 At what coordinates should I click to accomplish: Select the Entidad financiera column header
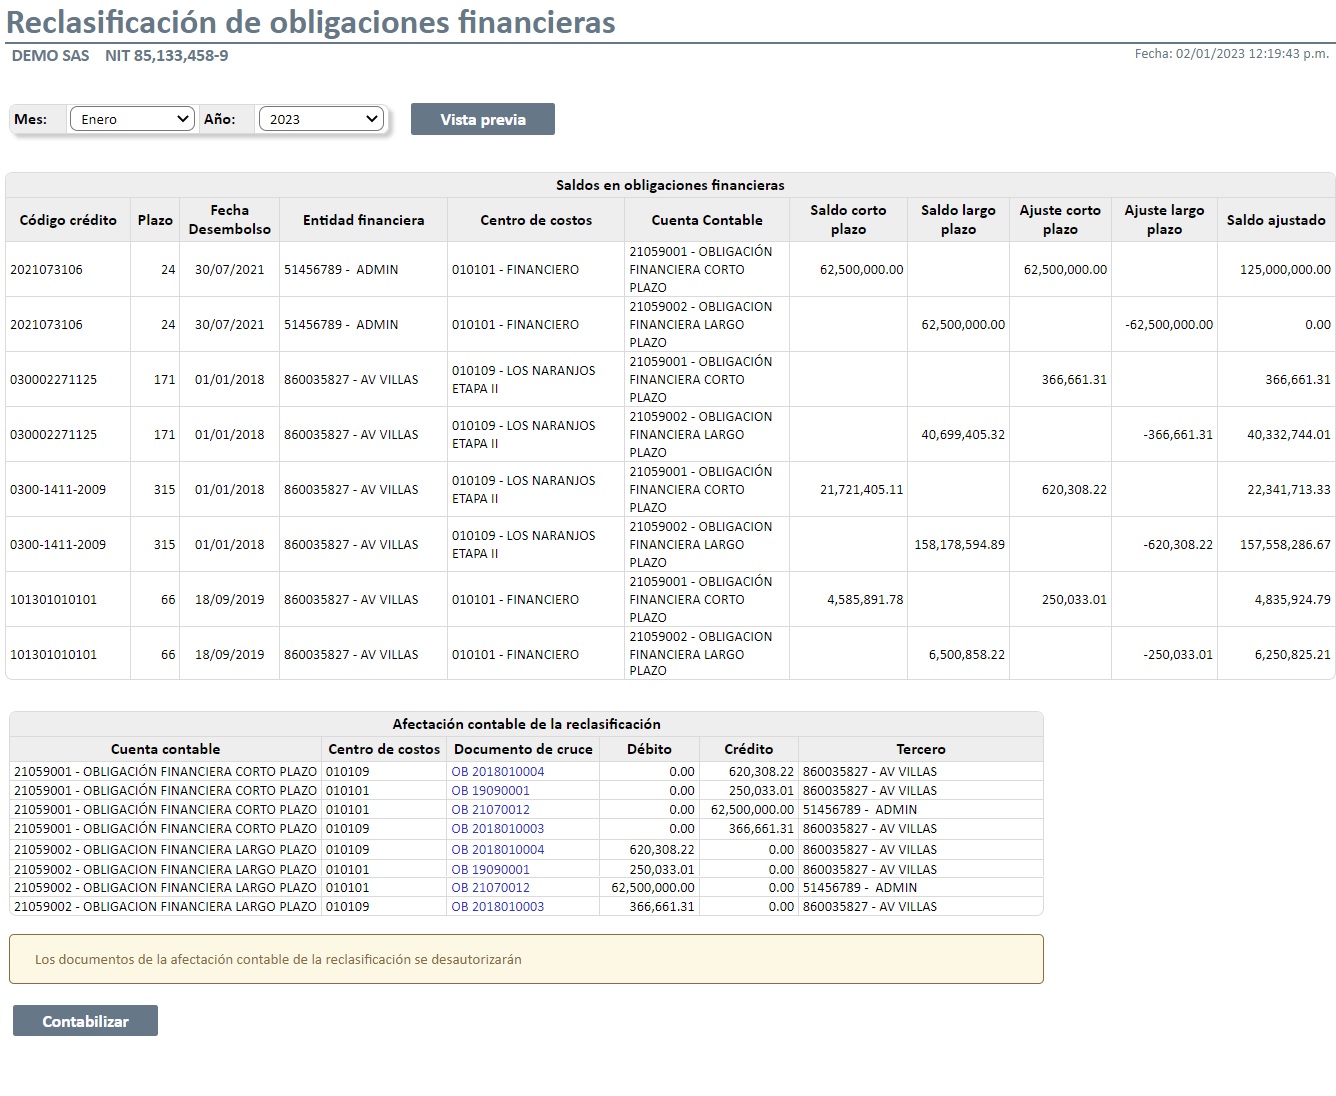pyautogui.click(x=363, y=220)
